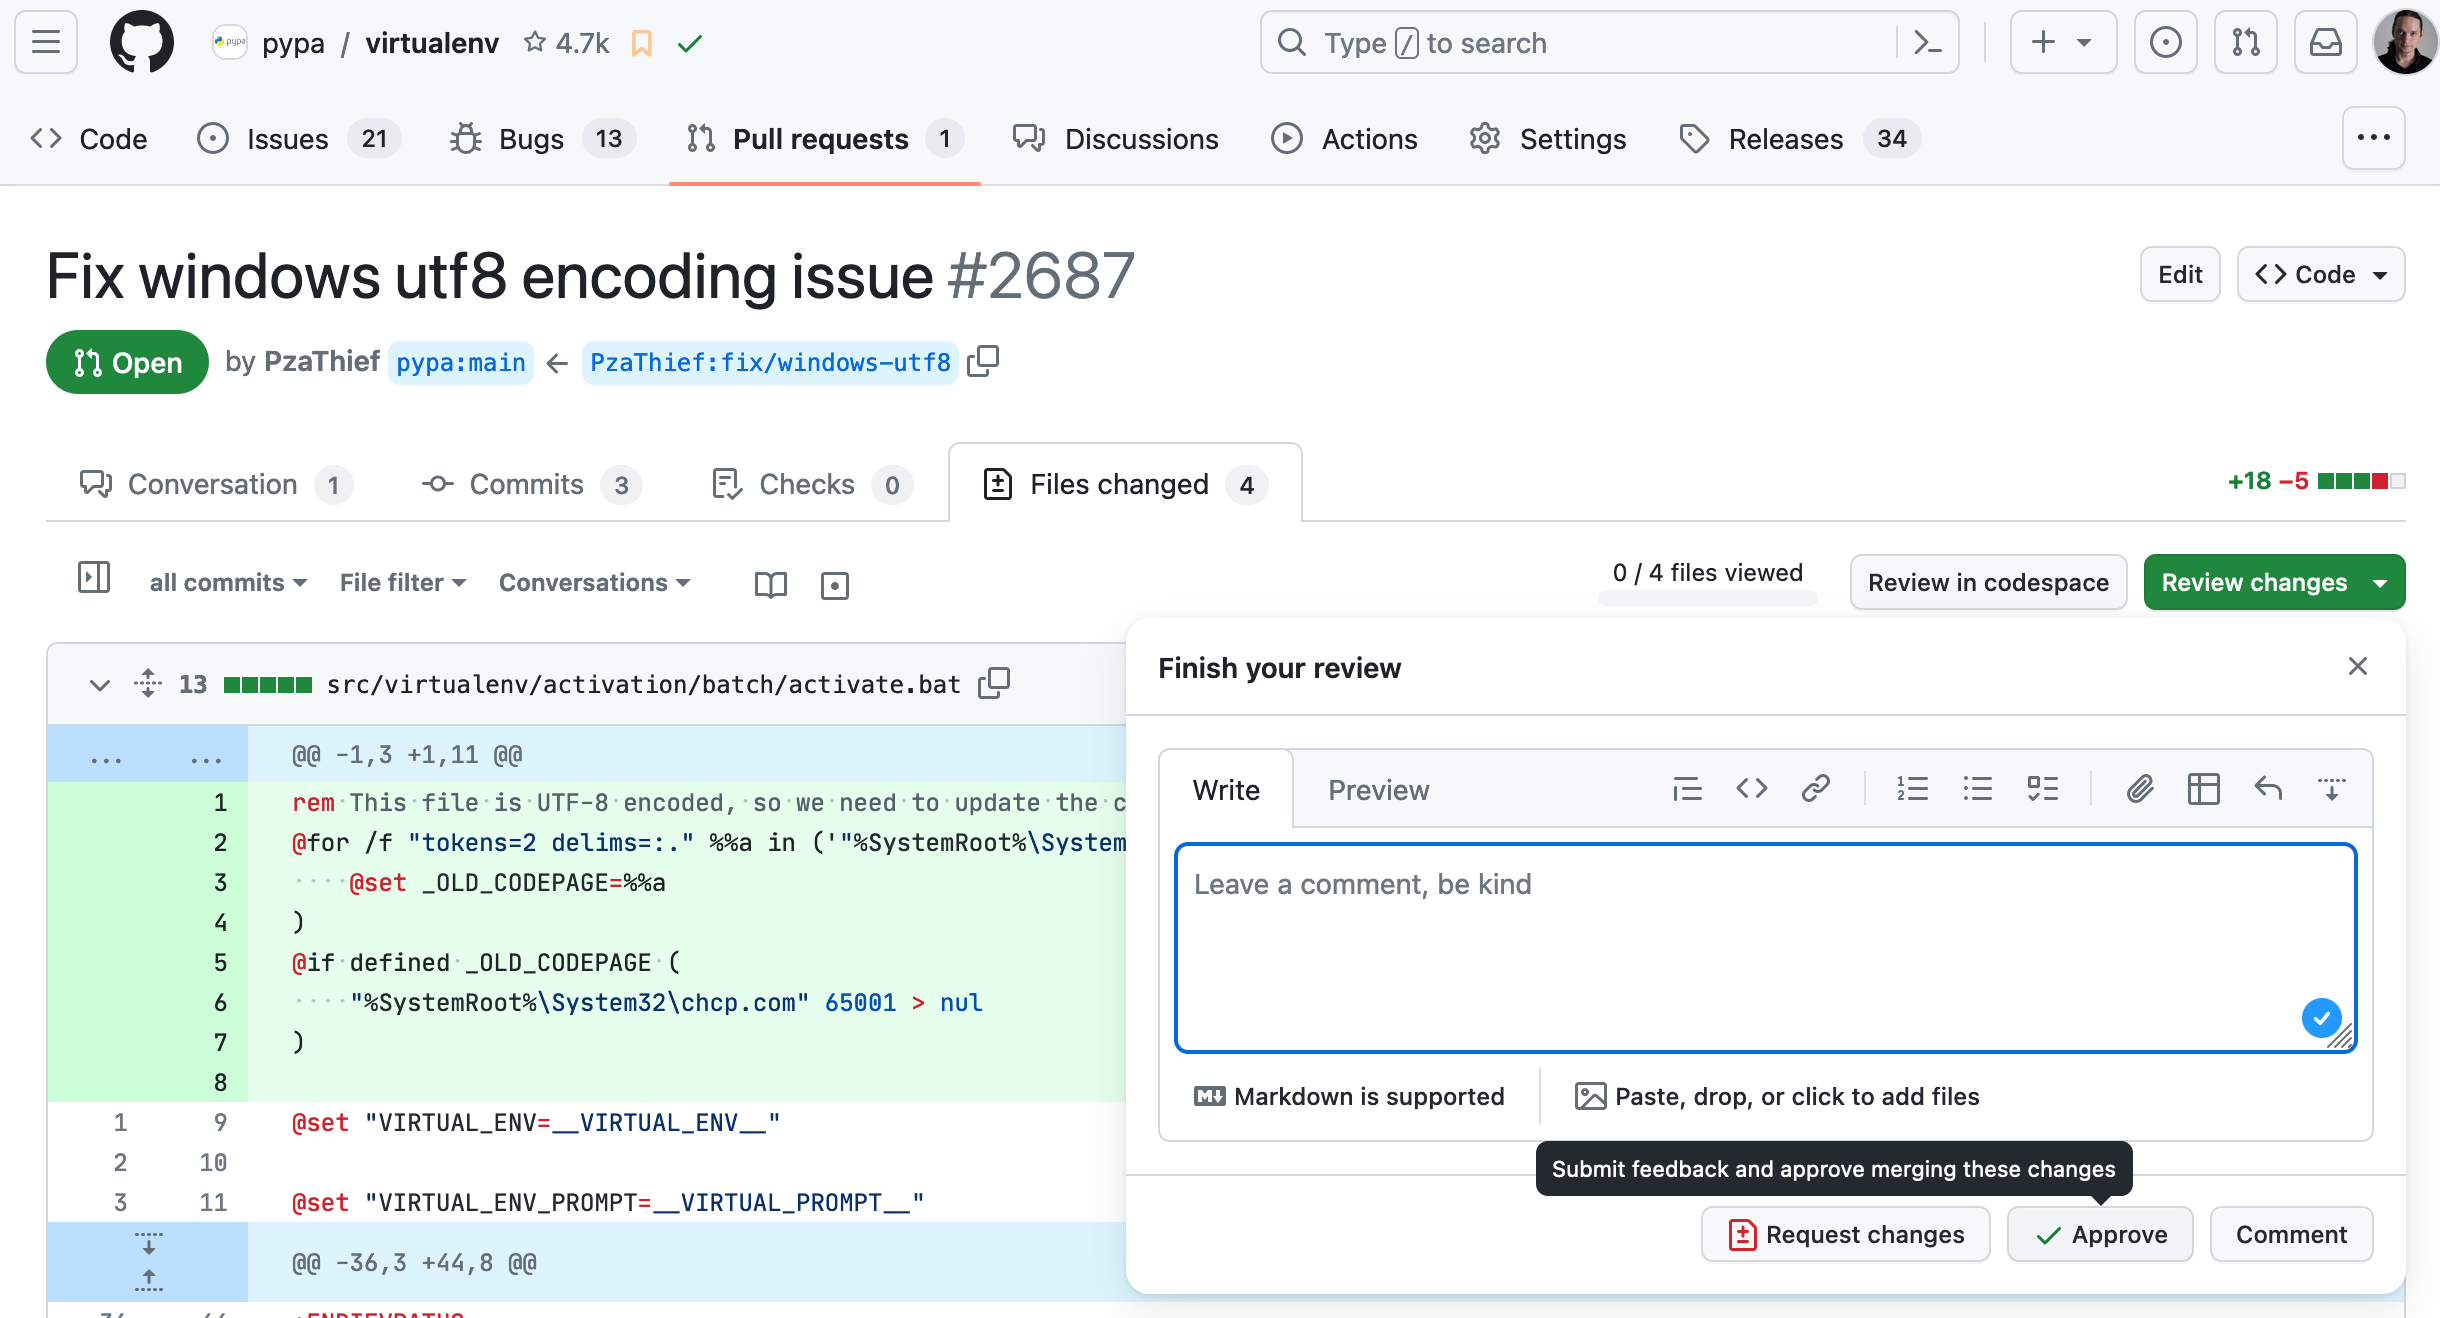
Task: Toggle the rich diff book icon
Action: coord(770,585)
